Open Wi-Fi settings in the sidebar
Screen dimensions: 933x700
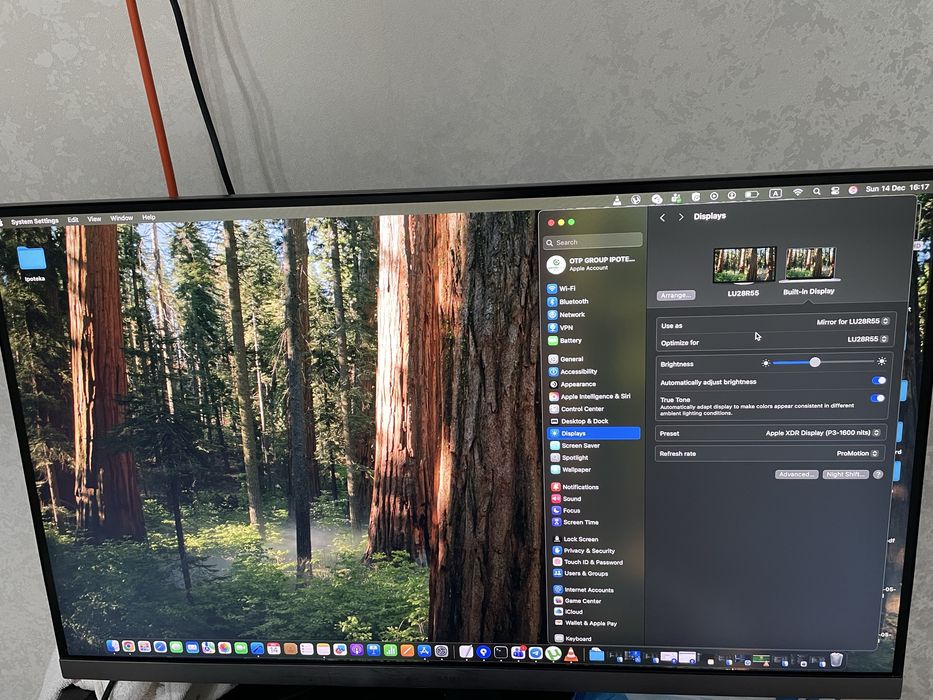coord(562,289)
